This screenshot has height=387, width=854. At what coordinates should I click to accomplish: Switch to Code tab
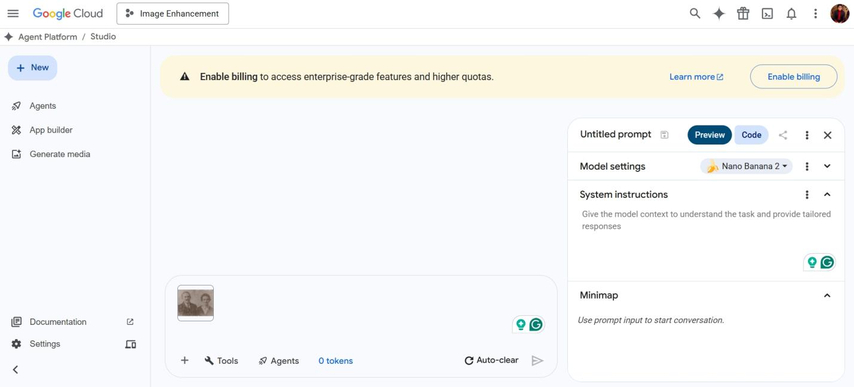[x=751, y=135]
